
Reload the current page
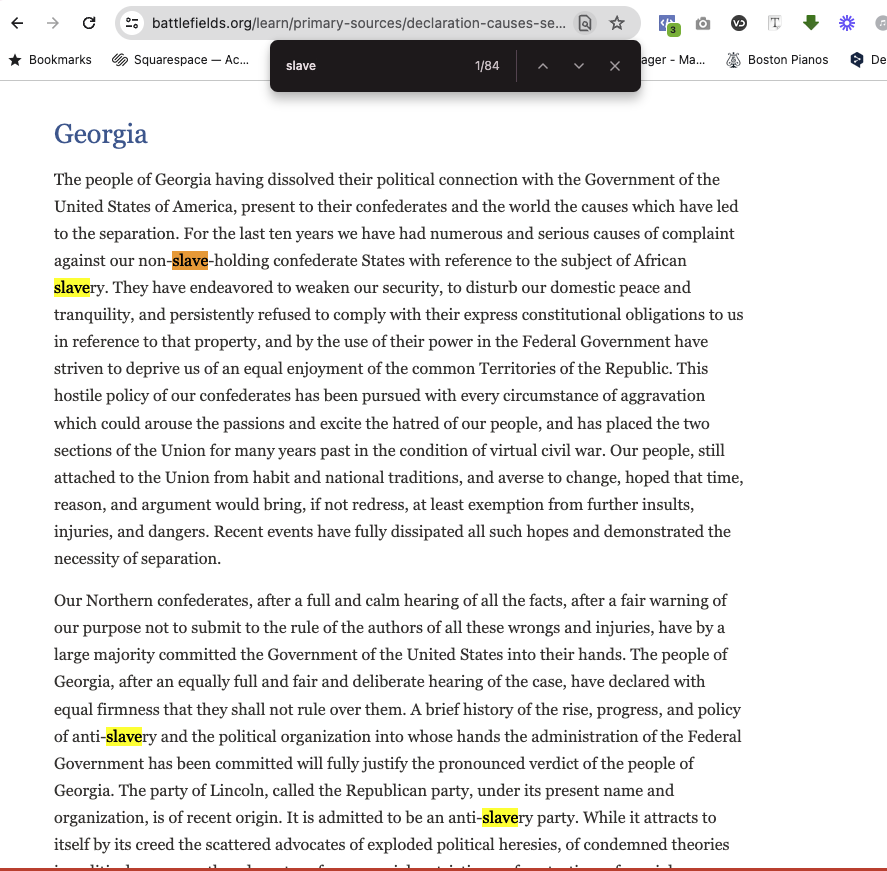(89, 23)
